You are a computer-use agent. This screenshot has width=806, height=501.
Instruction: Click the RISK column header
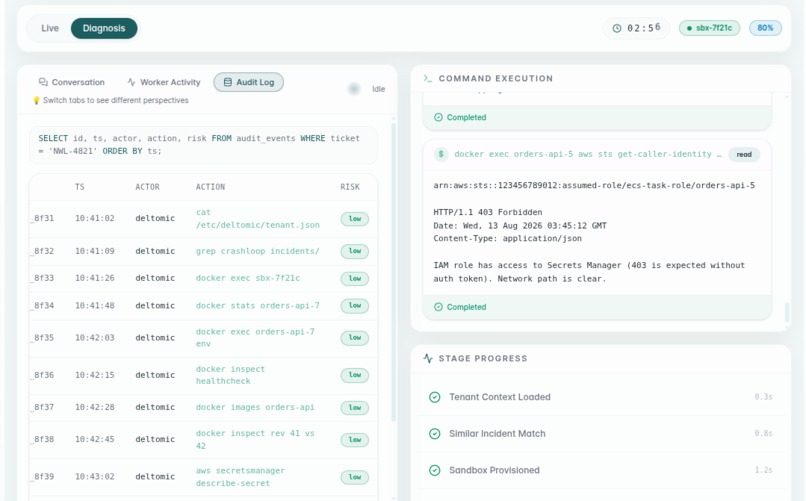tap(350, 187)
